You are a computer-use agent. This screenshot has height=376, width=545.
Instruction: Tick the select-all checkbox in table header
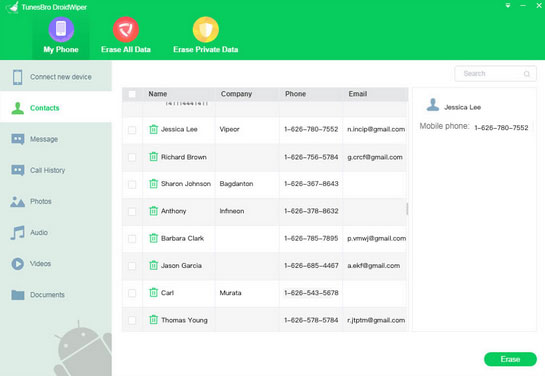(x=132, y=94)
